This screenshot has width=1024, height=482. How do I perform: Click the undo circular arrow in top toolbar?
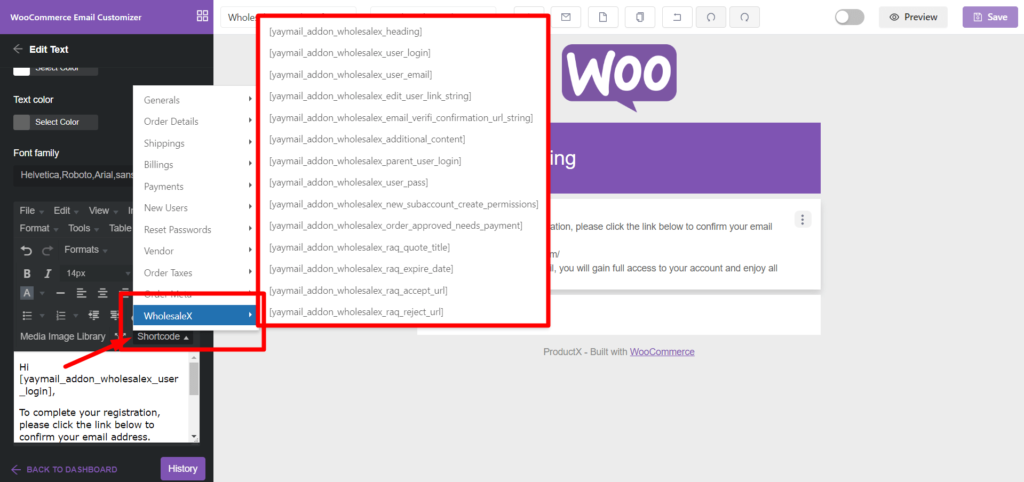(x=711, y=17)
